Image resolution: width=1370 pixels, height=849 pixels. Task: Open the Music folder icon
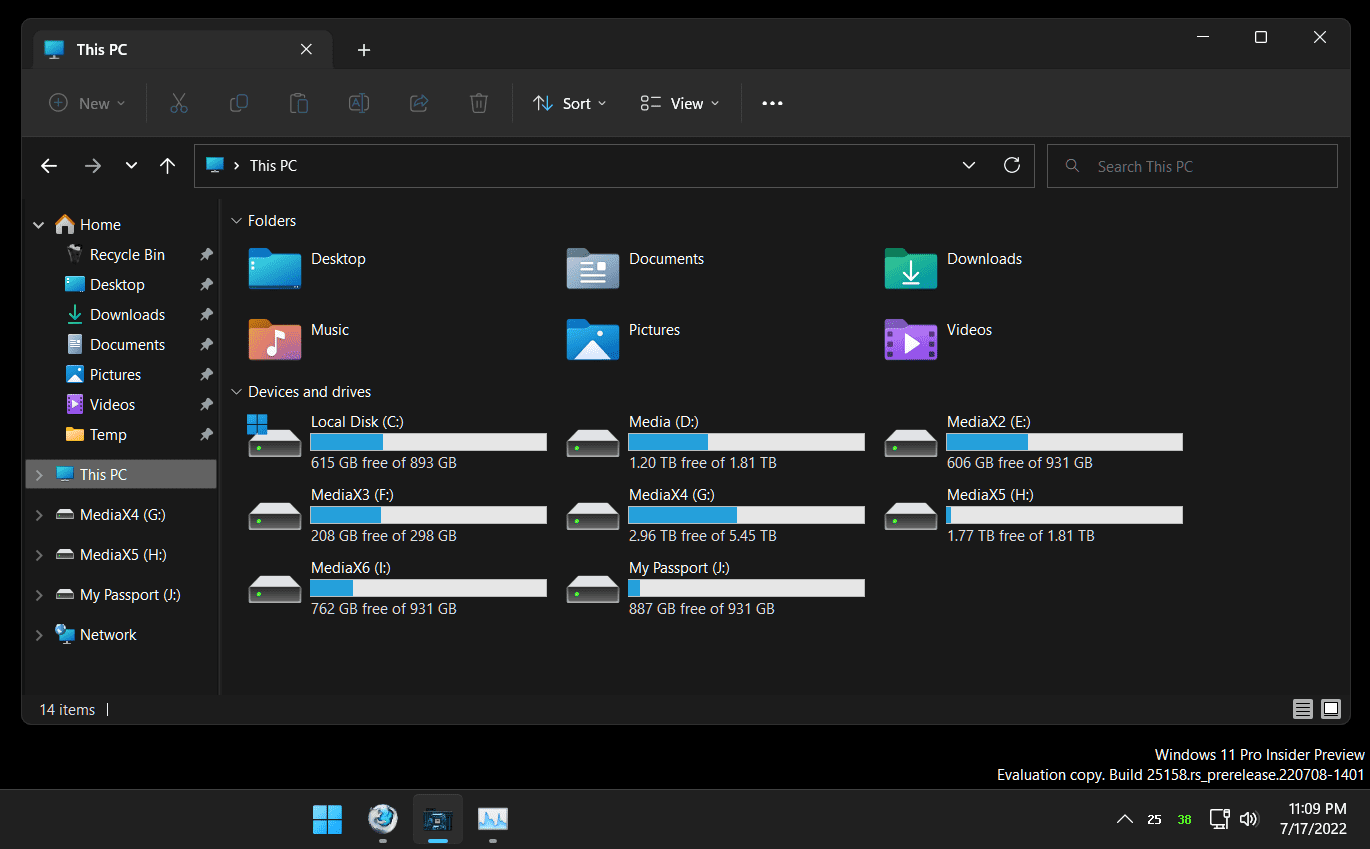pyautogui.click(x=275, y=339)
